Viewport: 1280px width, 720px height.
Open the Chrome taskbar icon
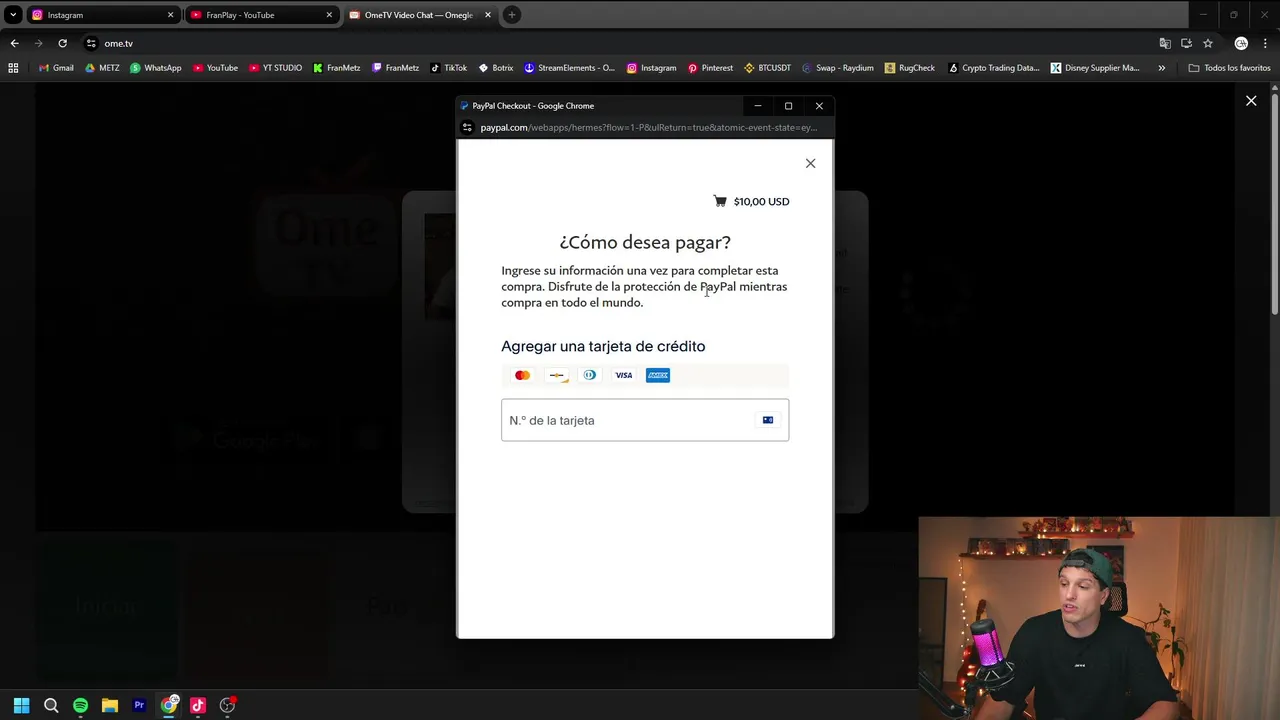tap(169, 705)
